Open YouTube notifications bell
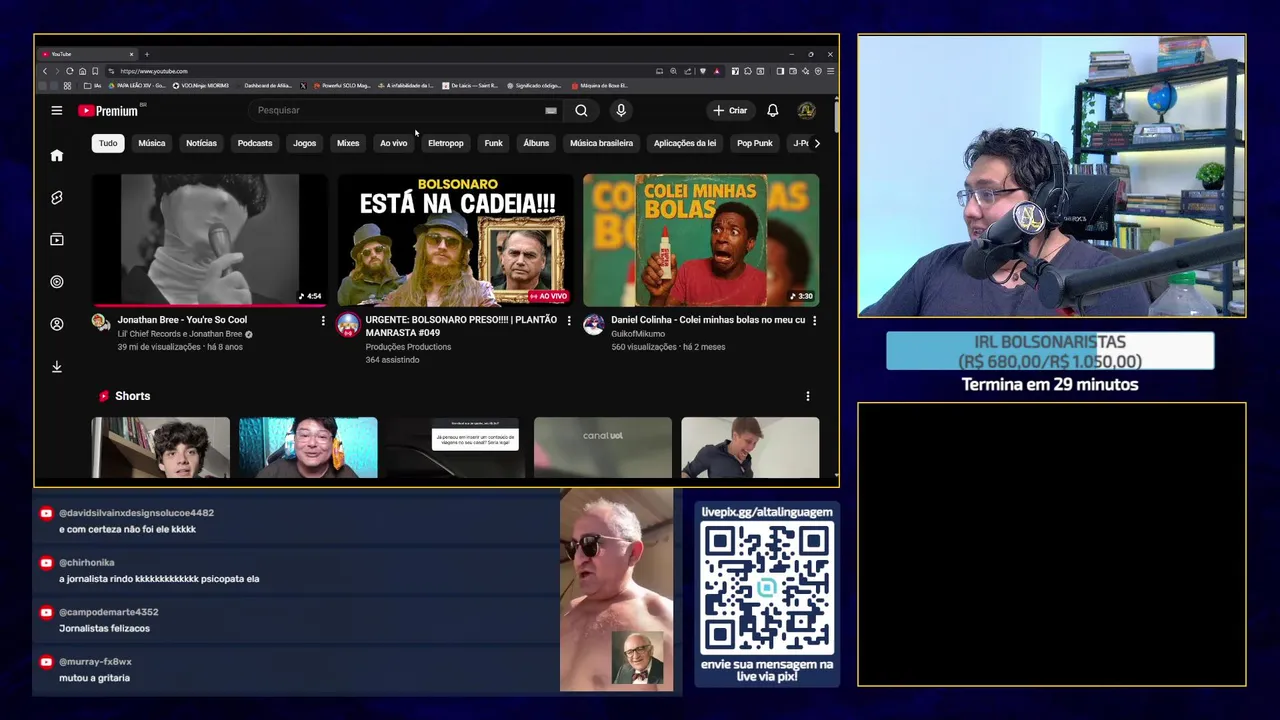The image size is (1280, 720). [772, 111]
